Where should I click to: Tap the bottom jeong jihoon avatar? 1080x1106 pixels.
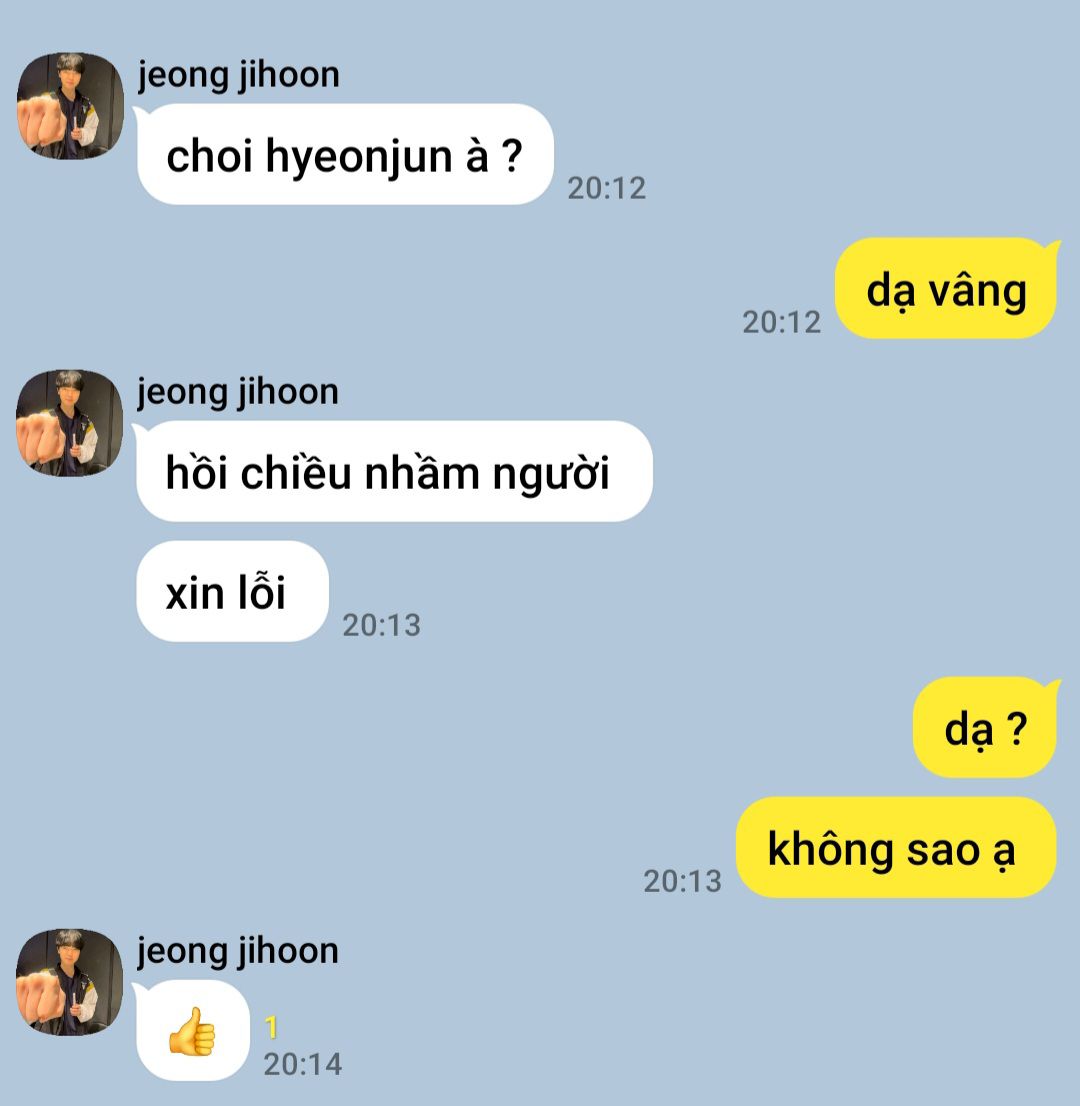[70, 983]
